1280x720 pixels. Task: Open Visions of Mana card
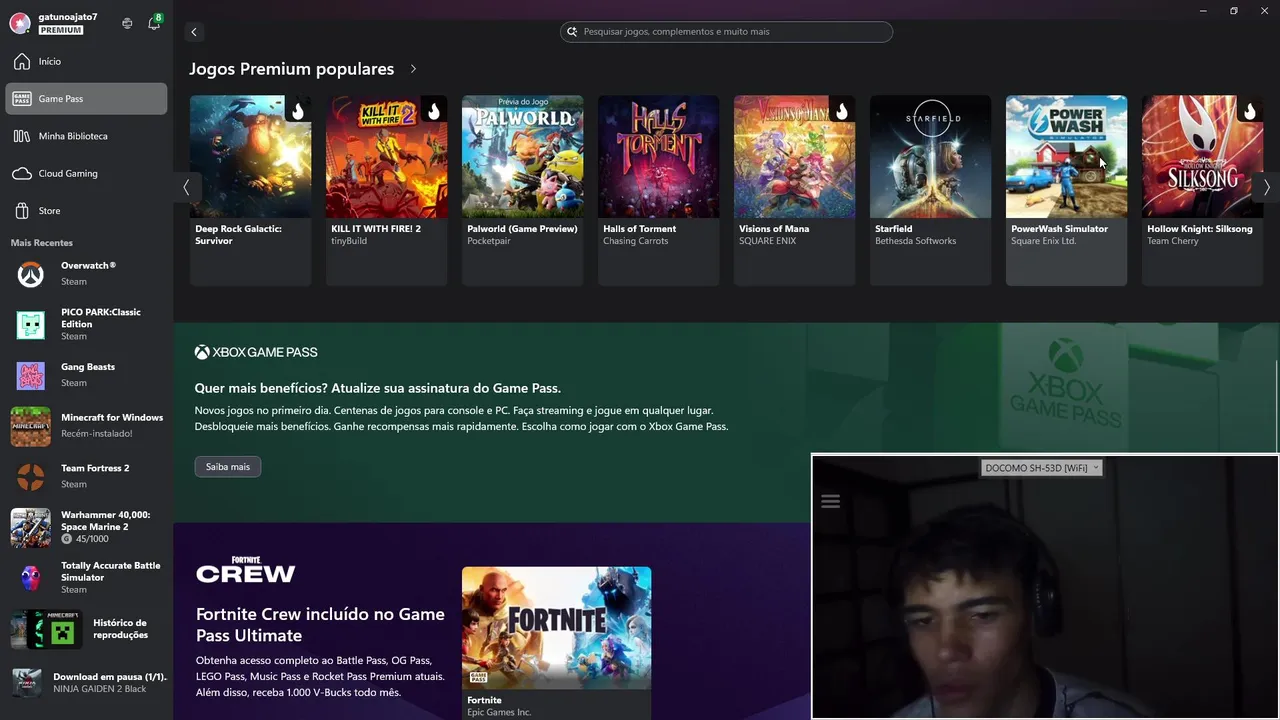point(794,190)
